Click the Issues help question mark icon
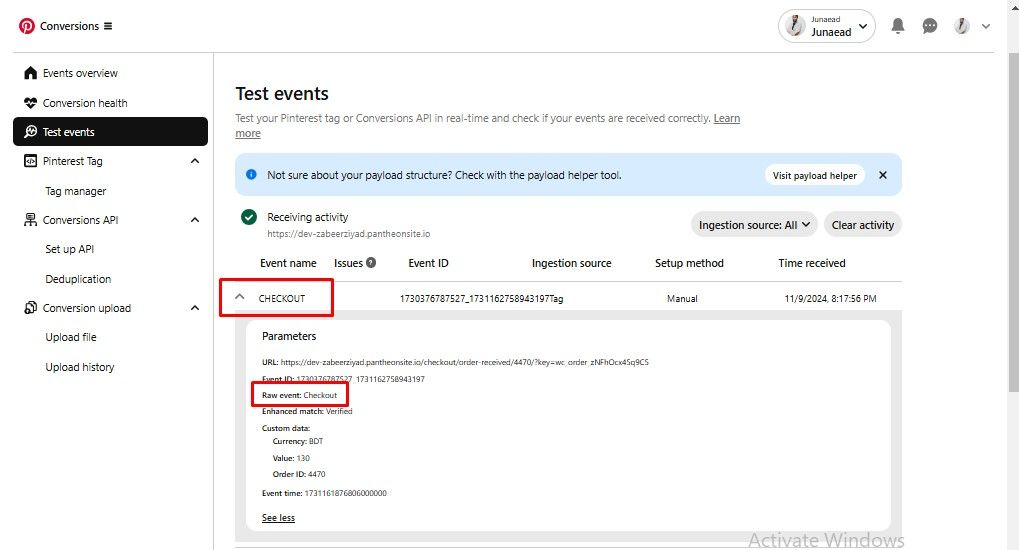This screenshot has width=1019, height=550. 371,263
